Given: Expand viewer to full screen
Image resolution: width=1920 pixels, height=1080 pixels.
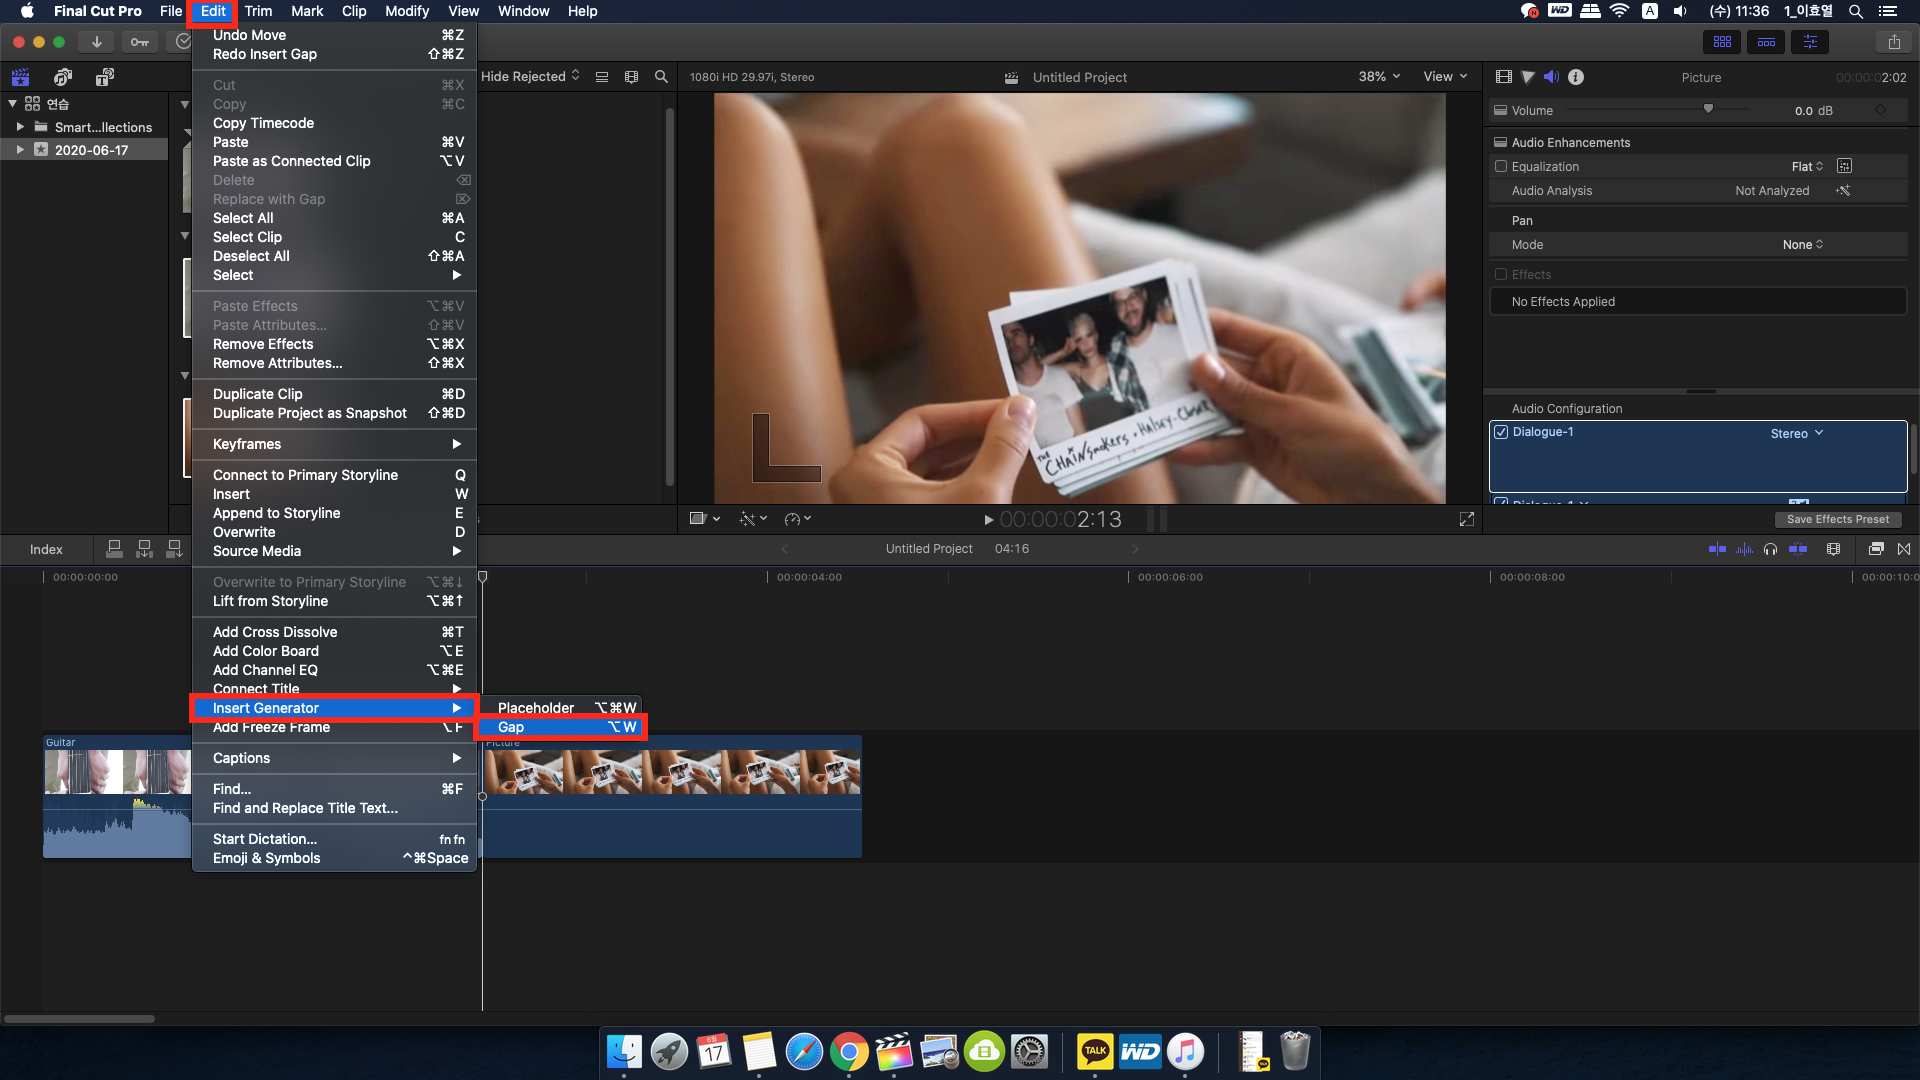Looking at the screenshot, I should point(1467,519).
